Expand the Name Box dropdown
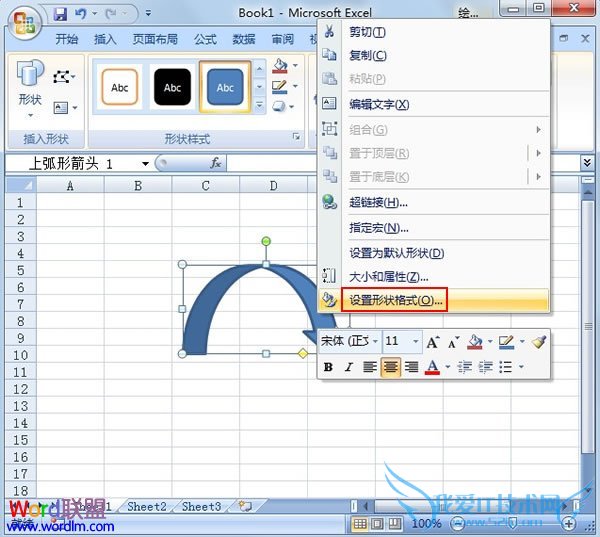 pos(145,164)
